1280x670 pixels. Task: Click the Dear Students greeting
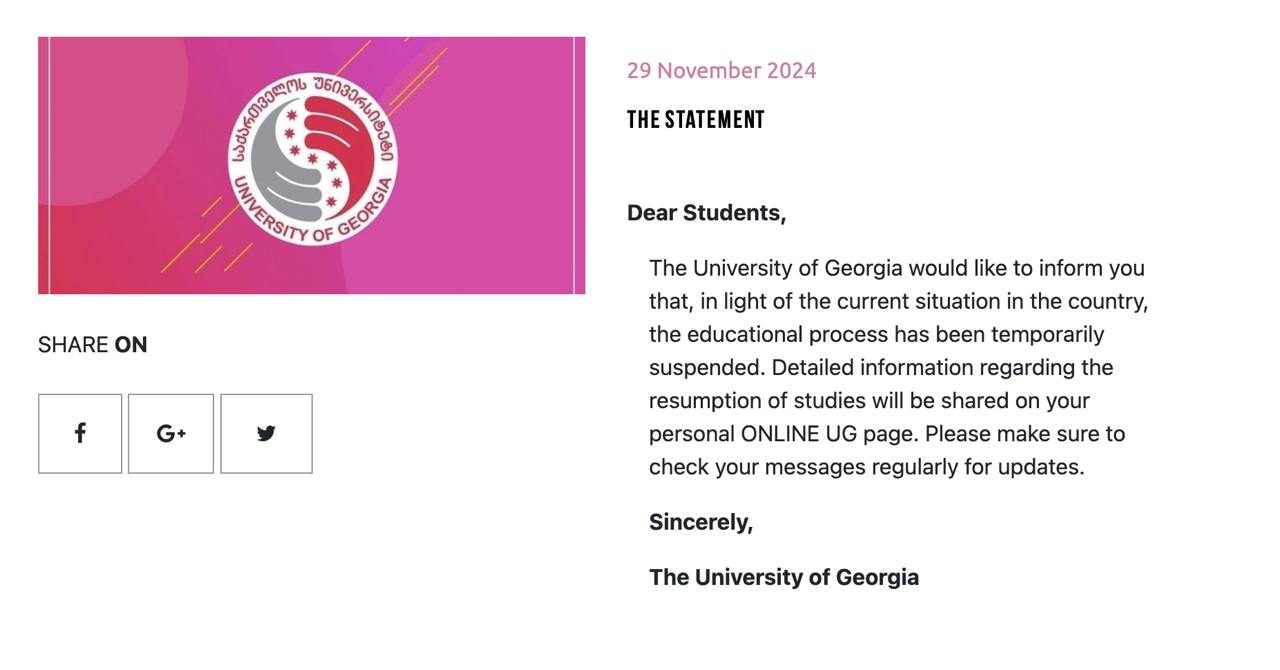coord(706,213)
